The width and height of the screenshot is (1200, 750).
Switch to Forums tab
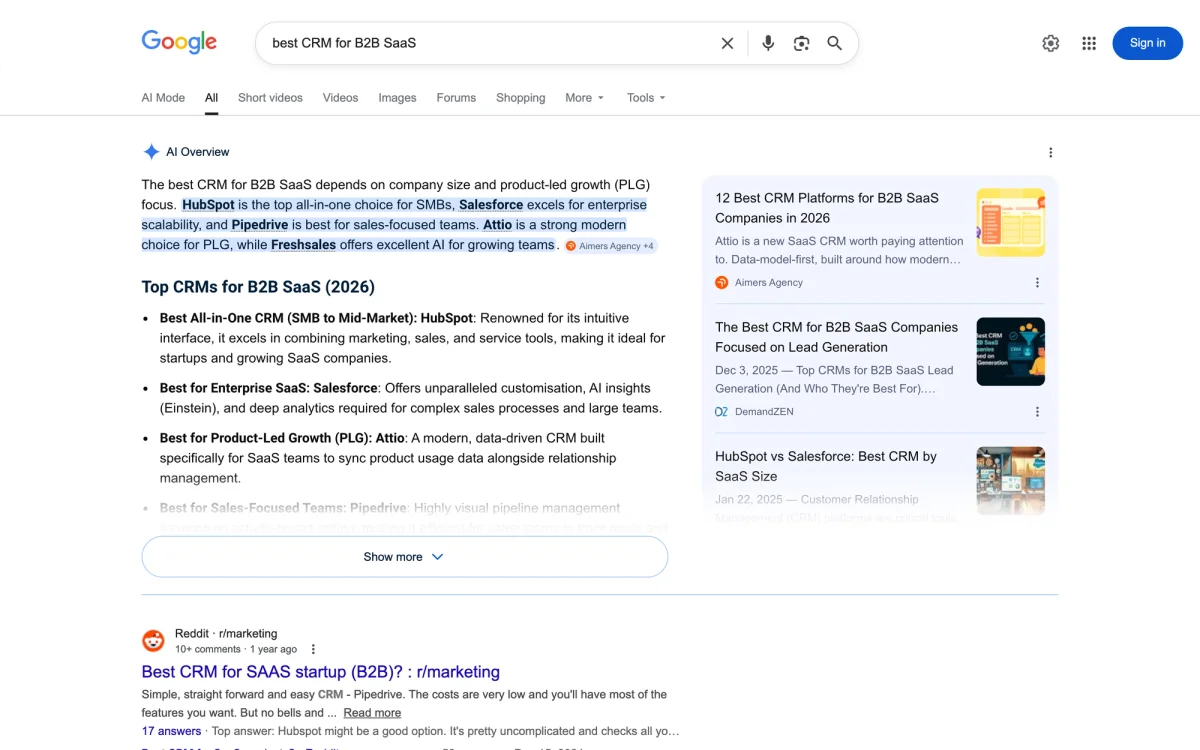tap(456, 98)
